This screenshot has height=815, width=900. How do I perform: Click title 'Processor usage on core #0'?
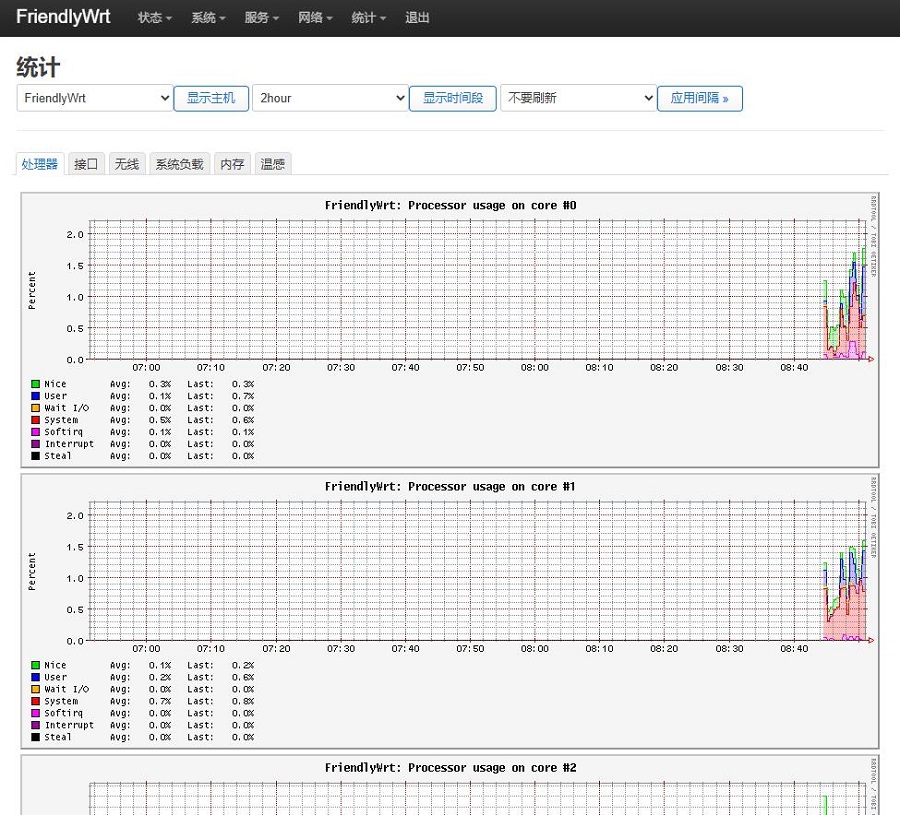450,205
